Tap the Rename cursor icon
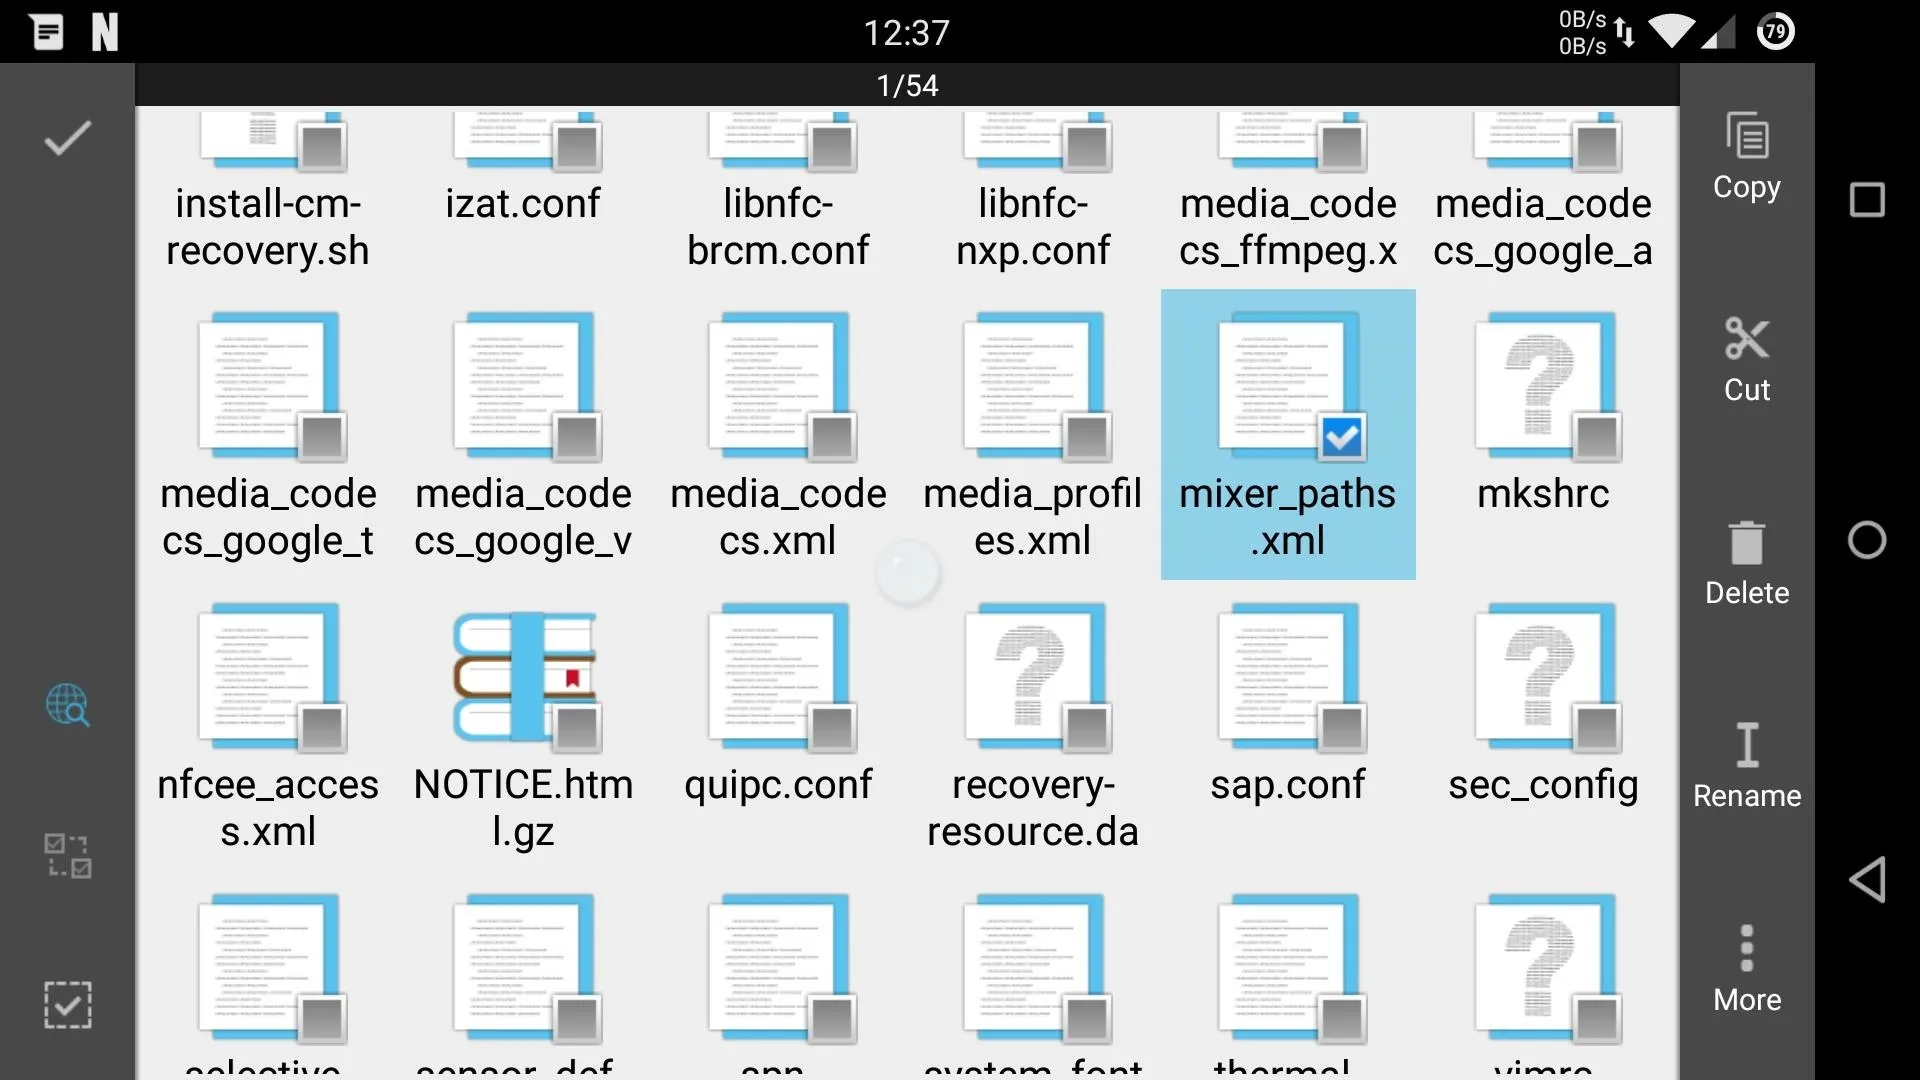1920x1080 pixels. (1747, 745)
